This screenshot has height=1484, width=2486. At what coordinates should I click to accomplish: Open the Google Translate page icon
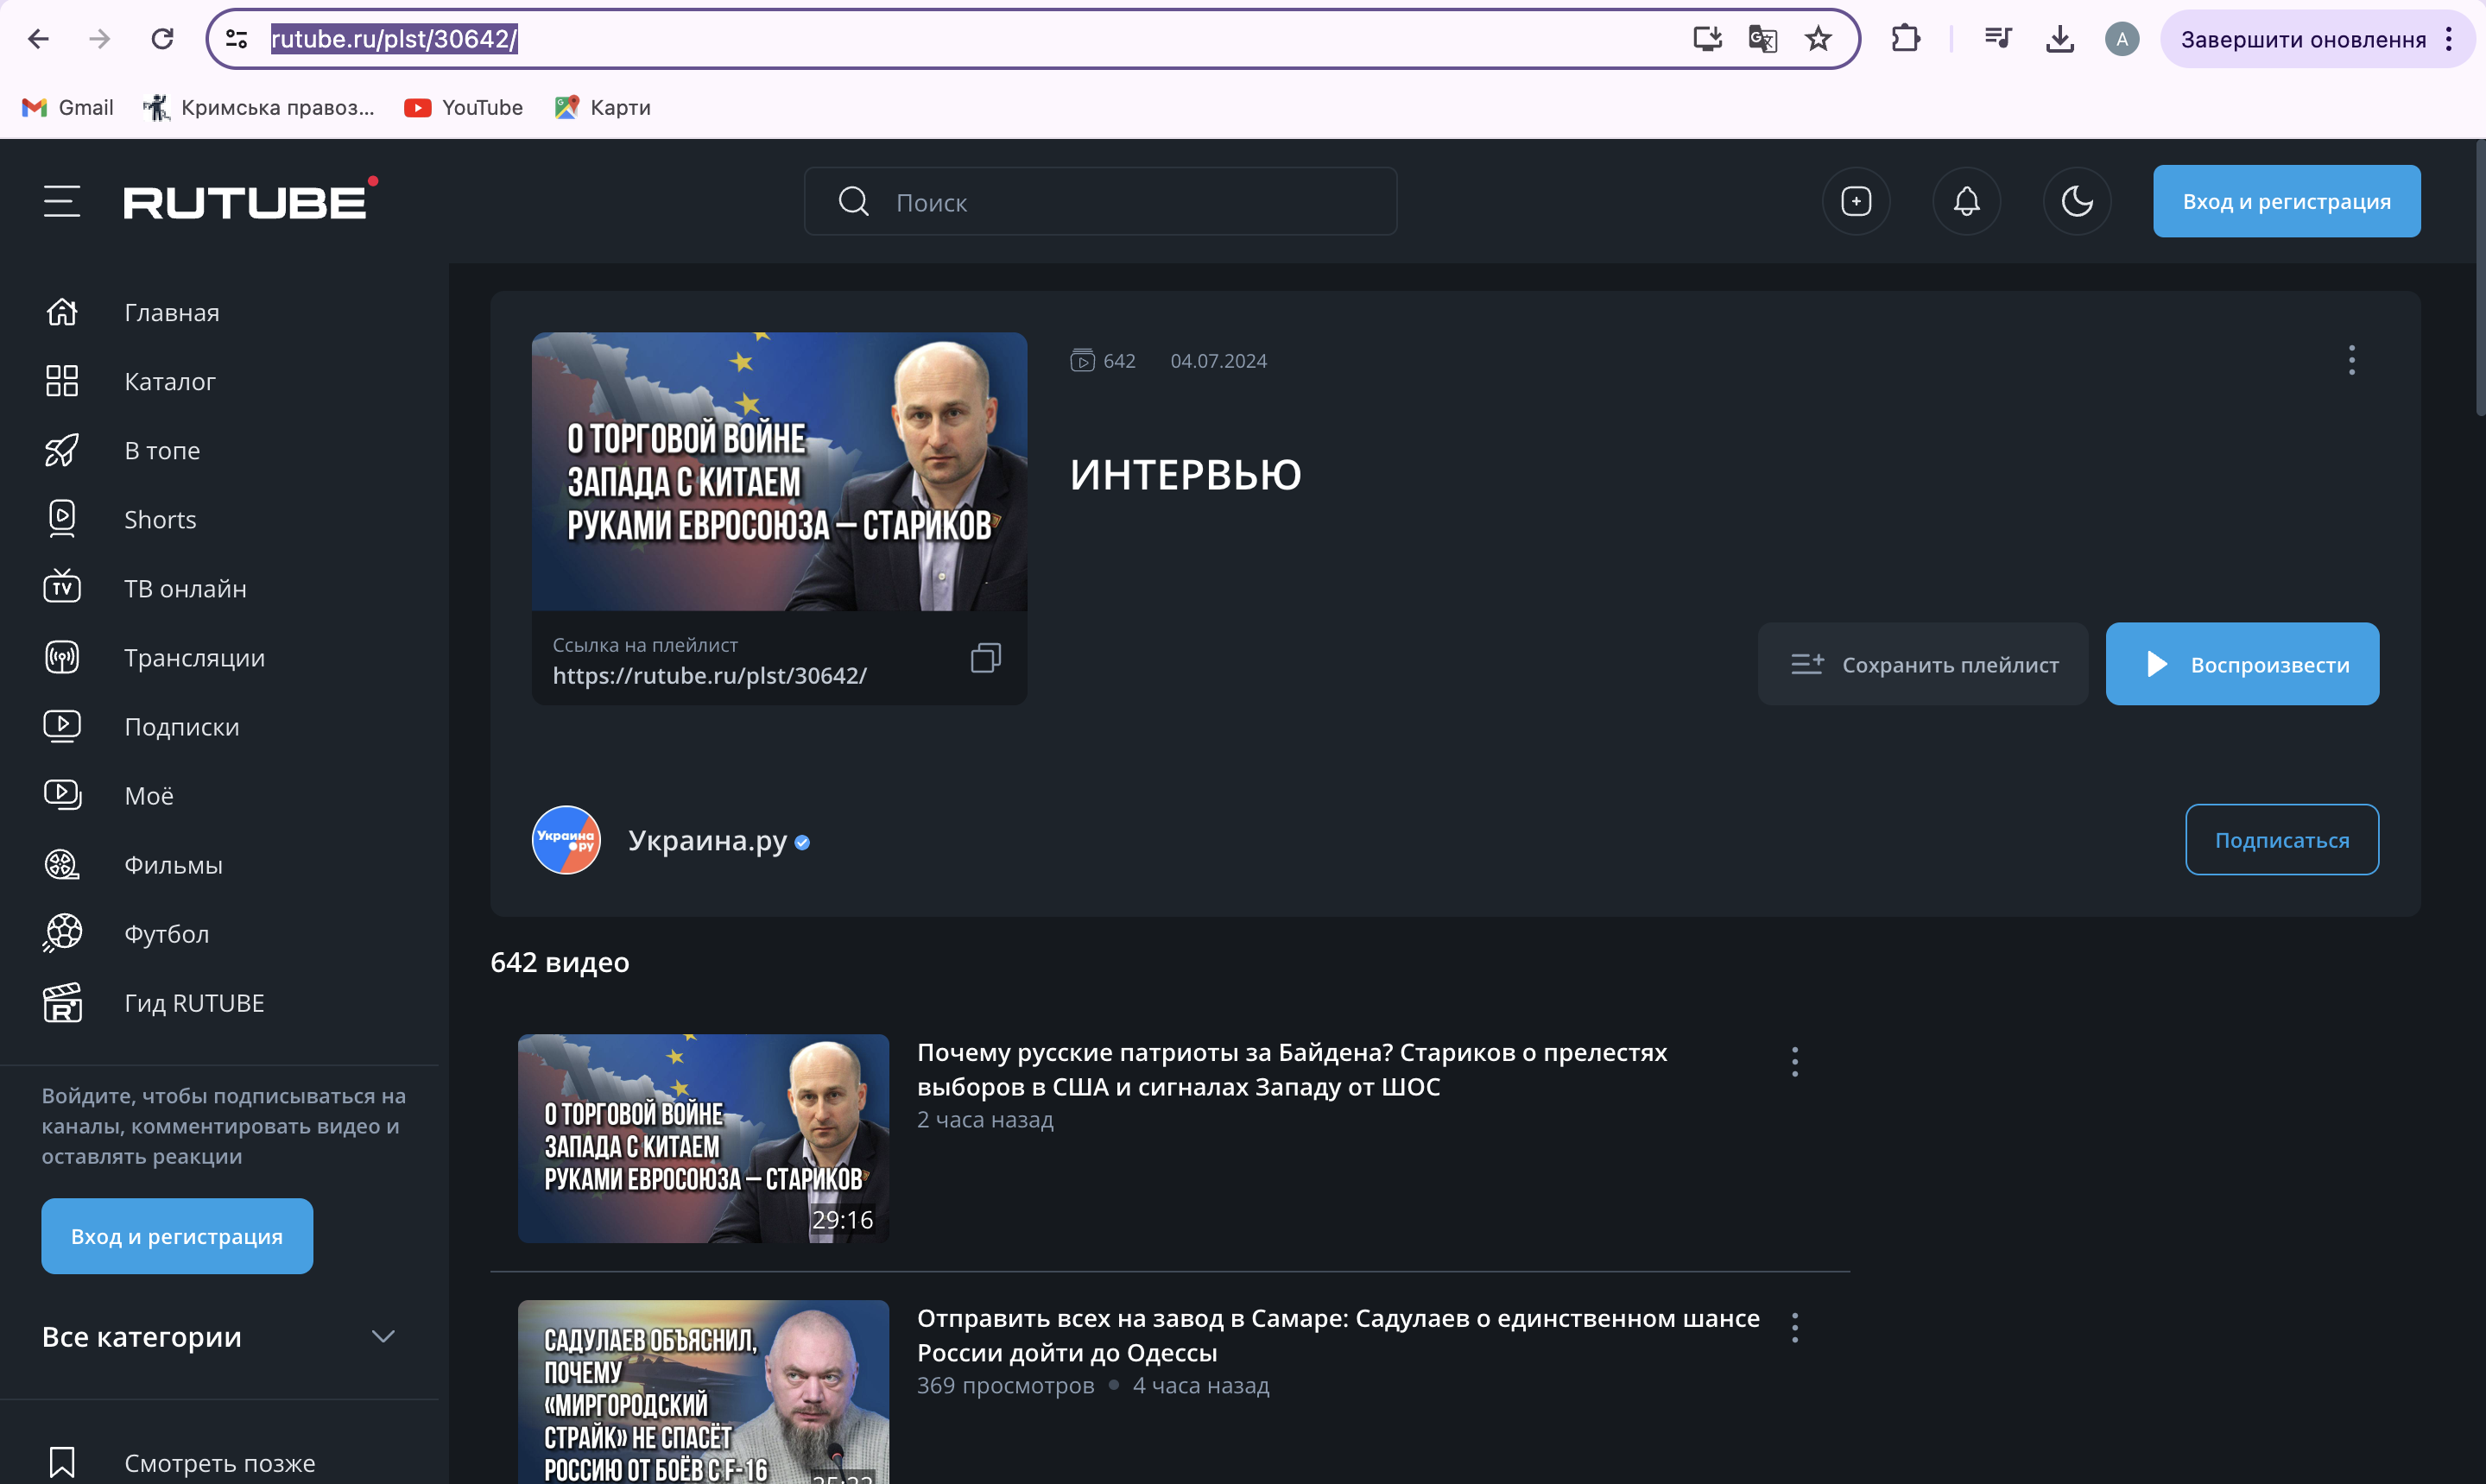pyautogui.click(x=1762, y=39)
